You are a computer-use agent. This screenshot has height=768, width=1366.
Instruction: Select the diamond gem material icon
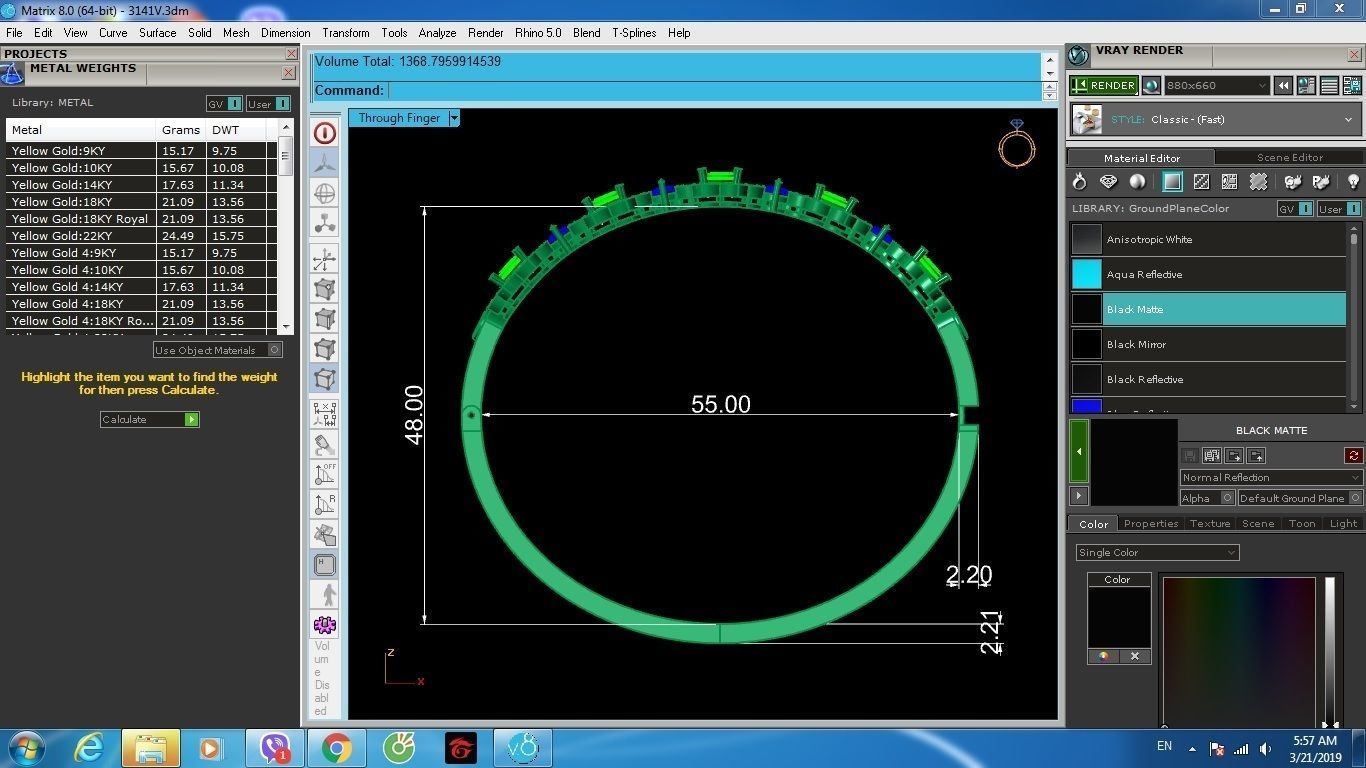pos(1108,182)
